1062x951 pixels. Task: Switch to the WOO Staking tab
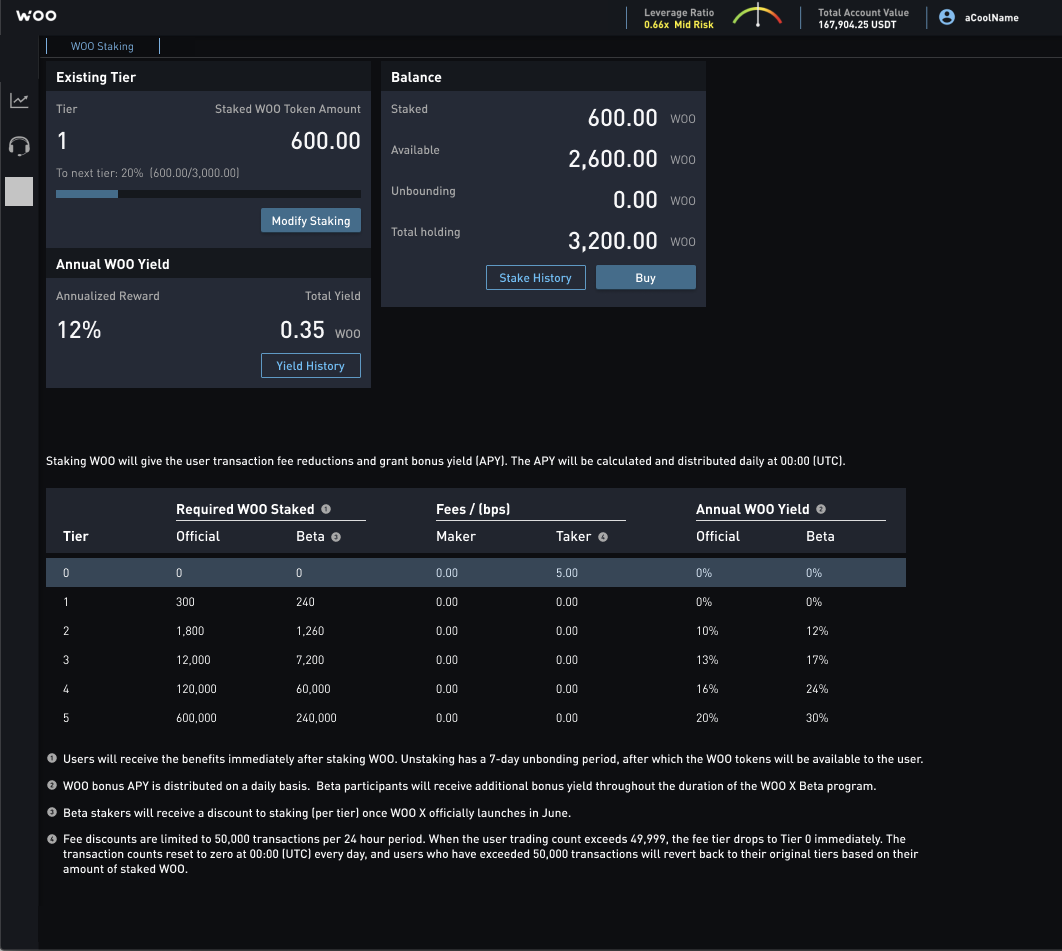[x=102, y=46]
